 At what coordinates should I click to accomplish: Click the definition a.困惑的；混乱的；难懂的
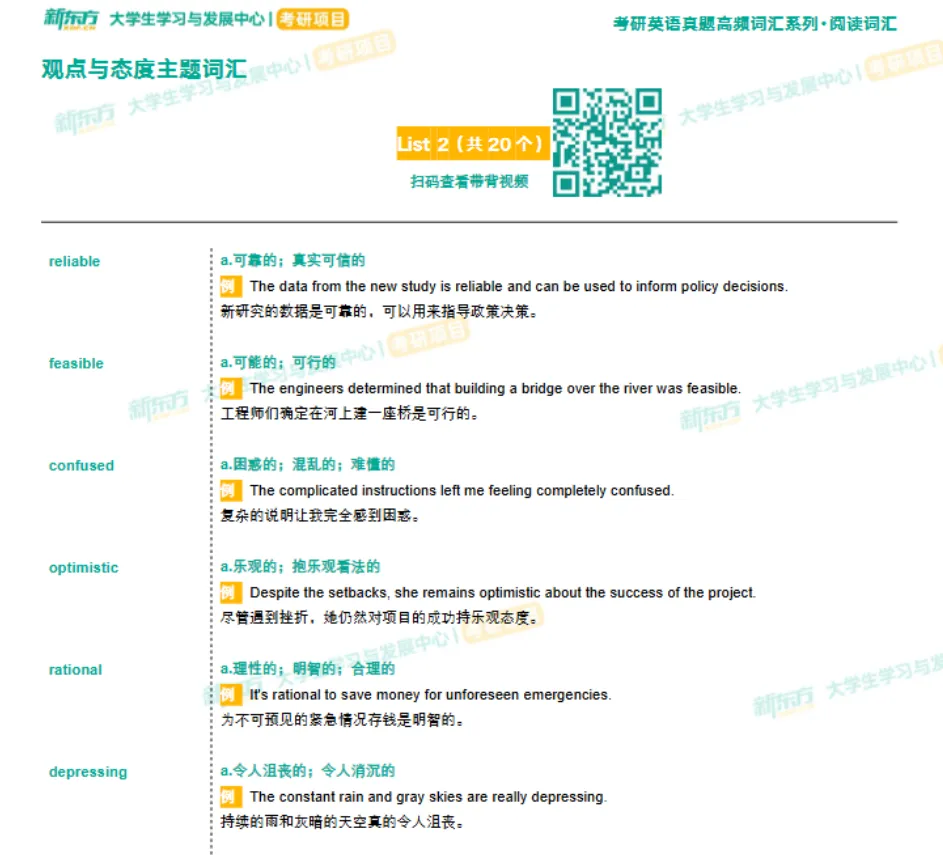pyautogui.click(x=307, y=464)
